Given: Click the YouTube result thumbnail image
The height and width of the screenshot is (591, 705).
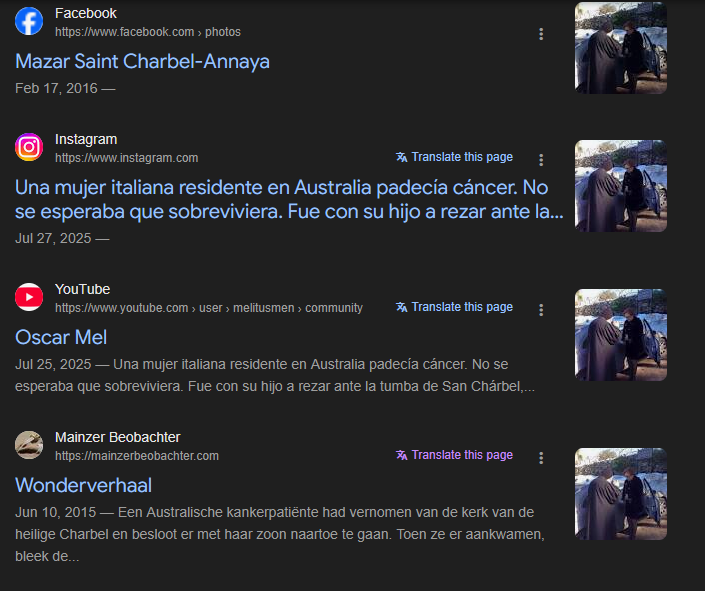Looking at the screenshot, I should 620,335.
